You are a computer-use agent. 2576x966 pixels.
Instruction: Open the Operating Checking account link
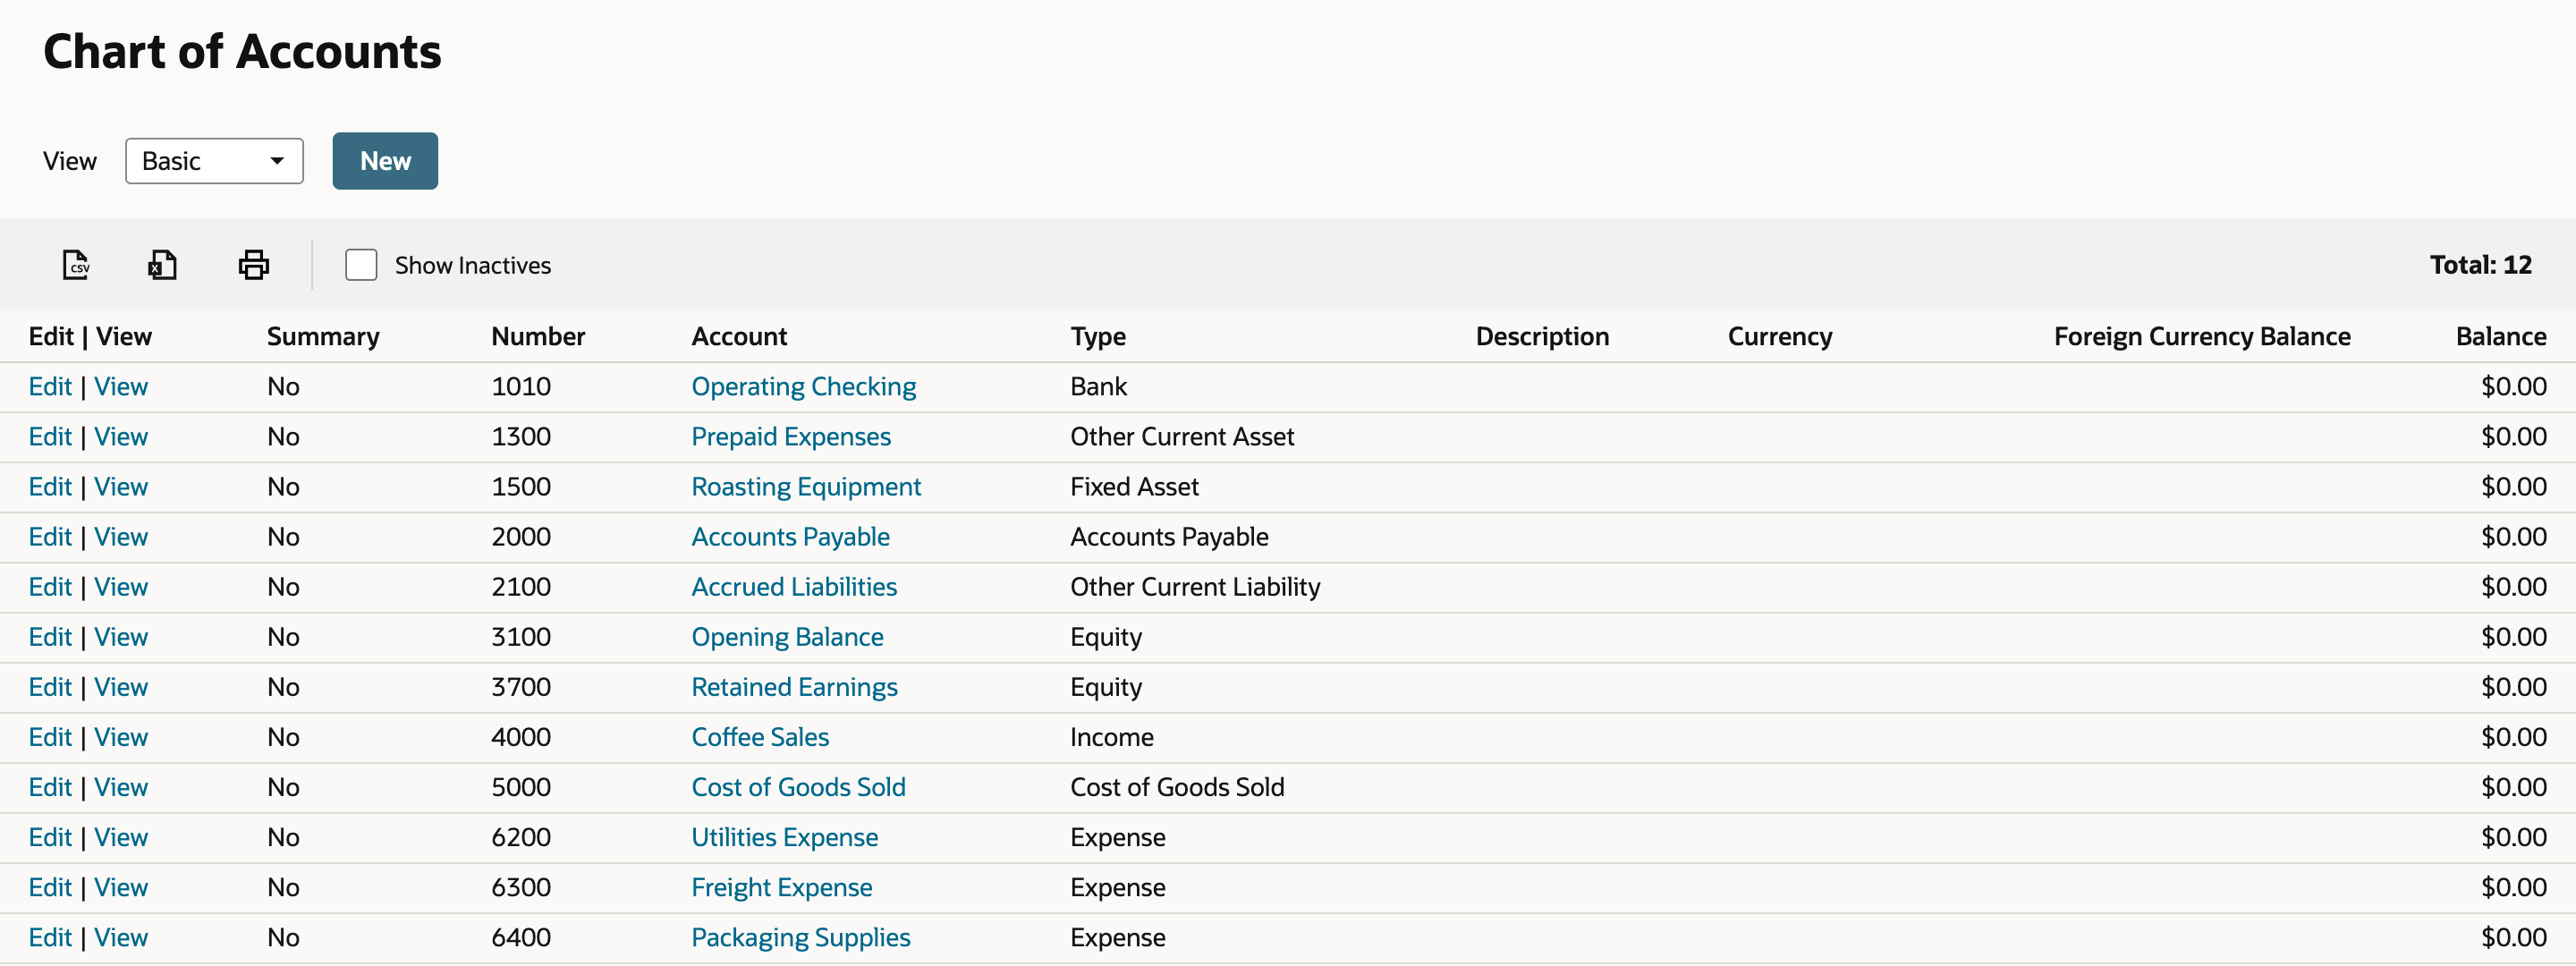point(803,387)
